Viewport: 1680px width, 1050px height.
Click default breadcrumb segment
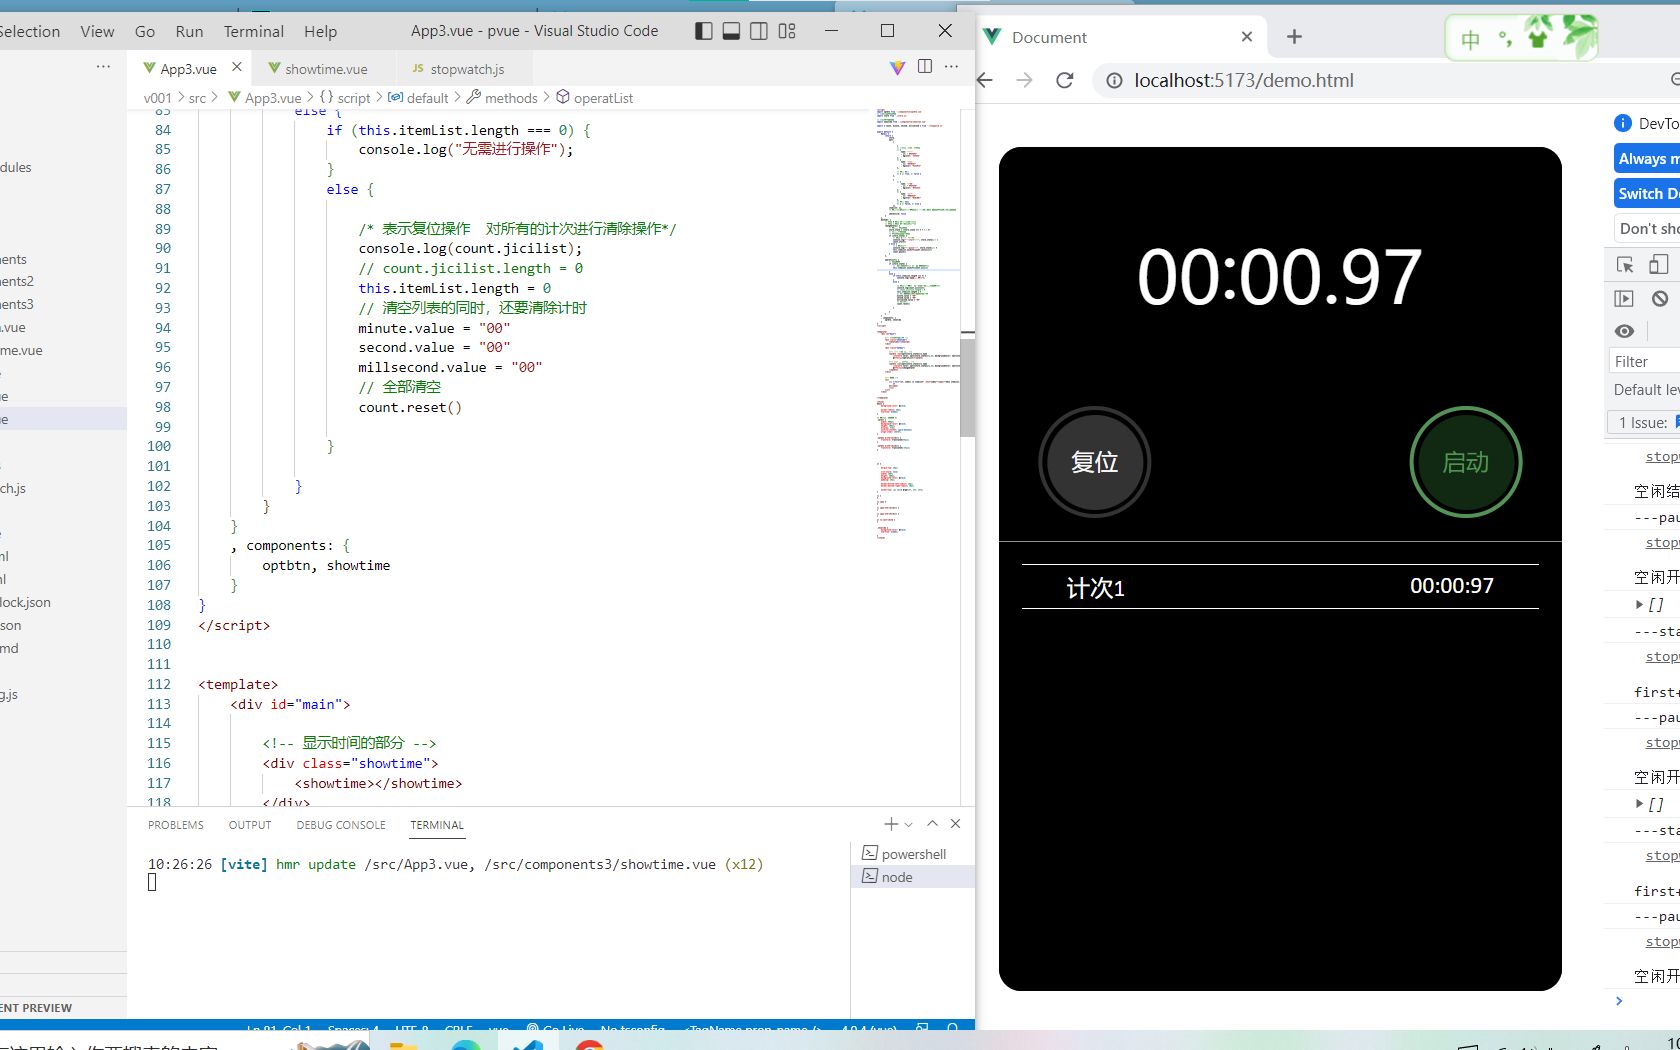[418, 98]
